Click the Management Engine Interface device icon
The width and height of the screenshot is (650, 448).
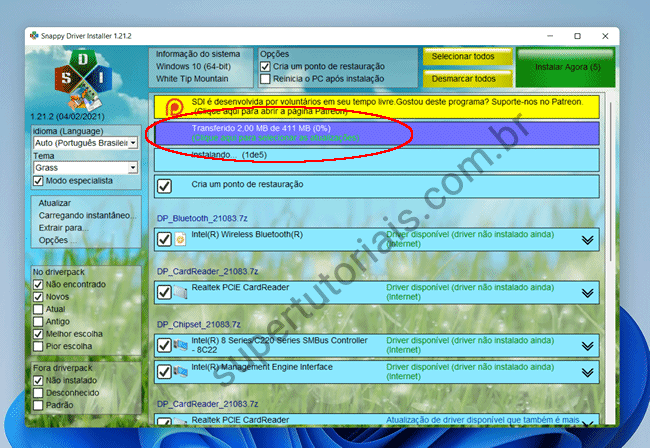[x=181, y=371]
